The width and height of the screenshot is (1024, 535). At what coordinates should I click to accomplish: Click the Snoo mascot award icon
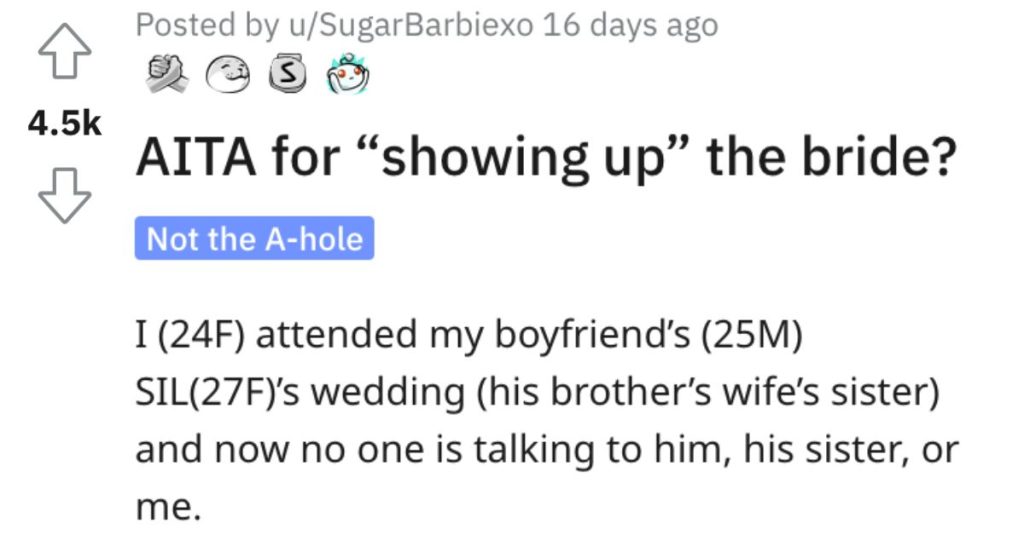coord(348,74)
